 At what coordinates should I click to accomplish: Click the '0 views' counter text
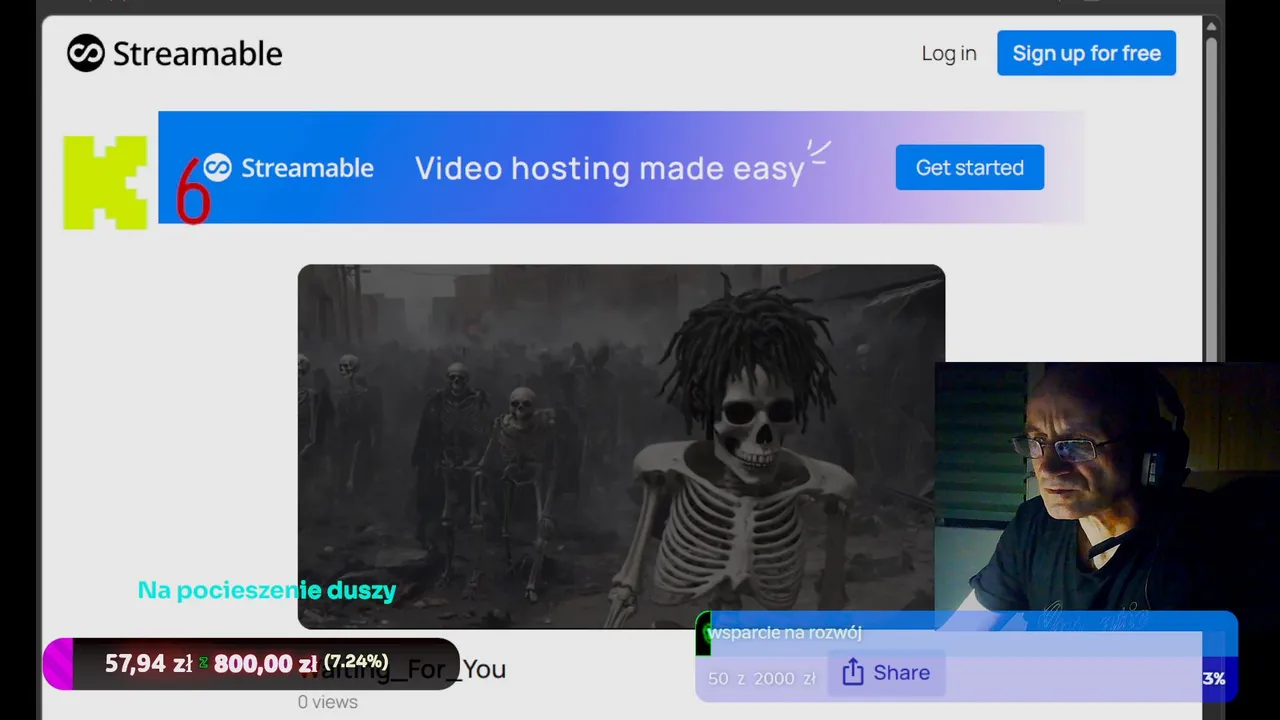pos(328,702)
